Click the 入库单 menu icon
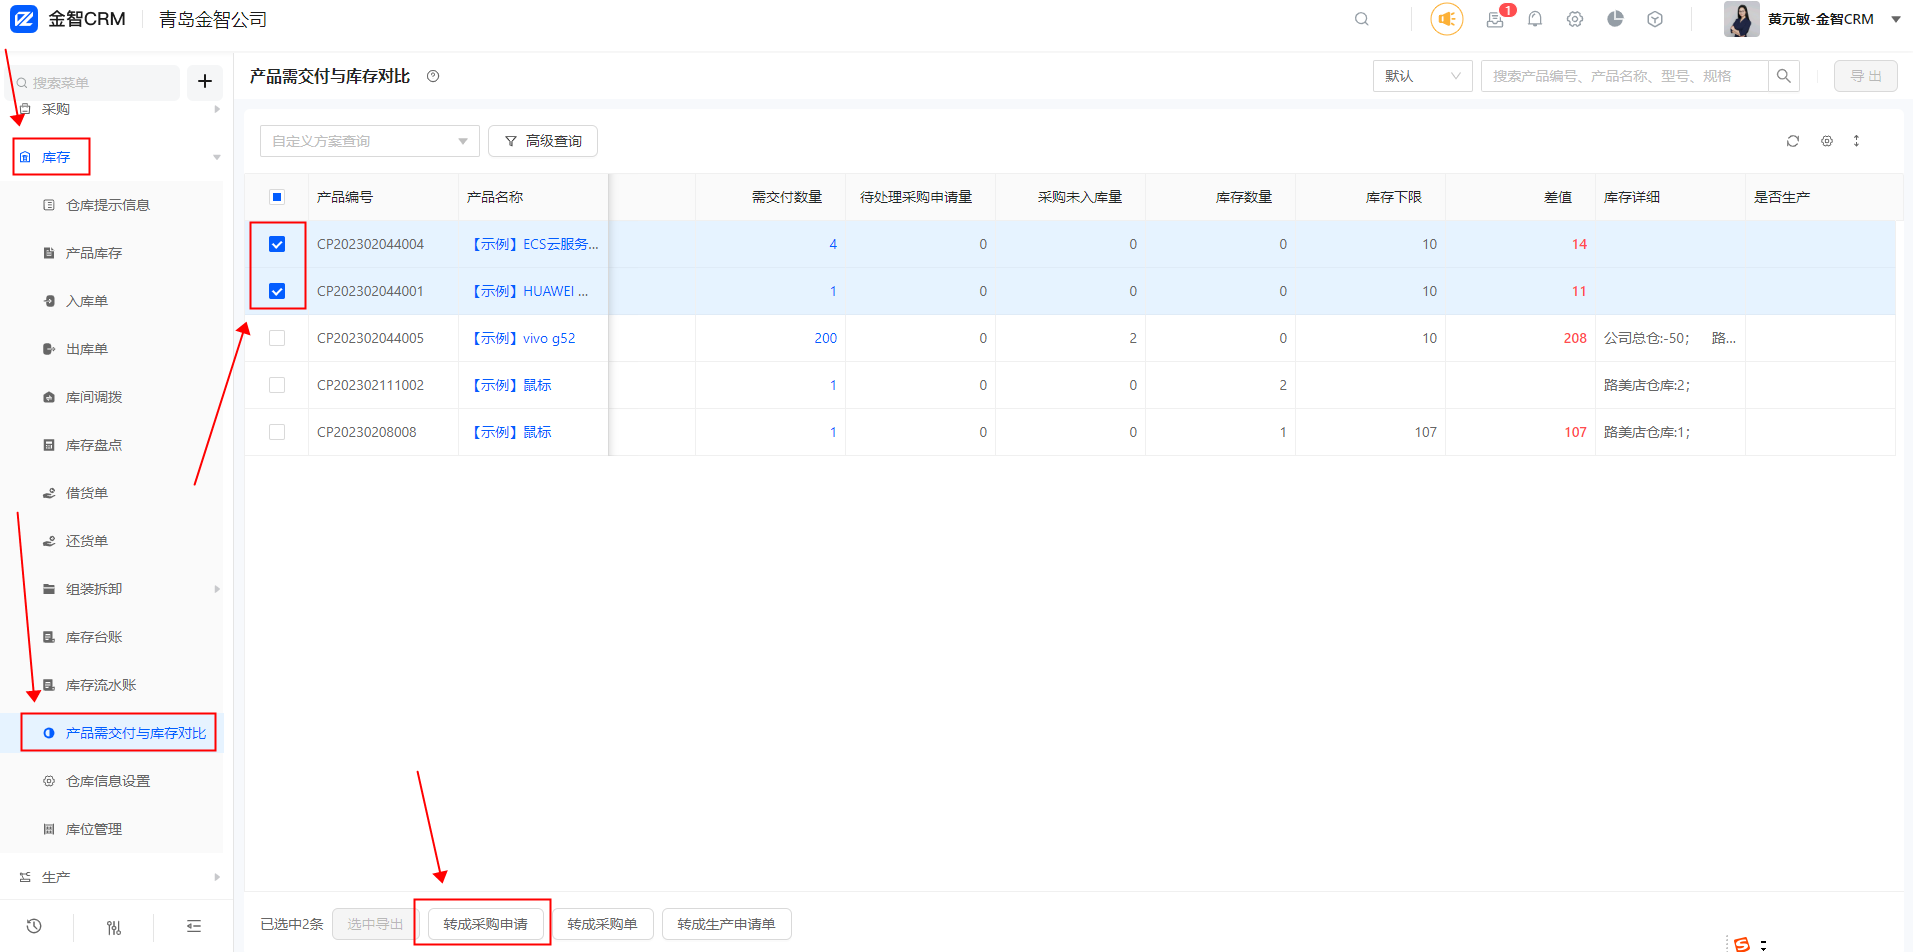 (49, 301)
